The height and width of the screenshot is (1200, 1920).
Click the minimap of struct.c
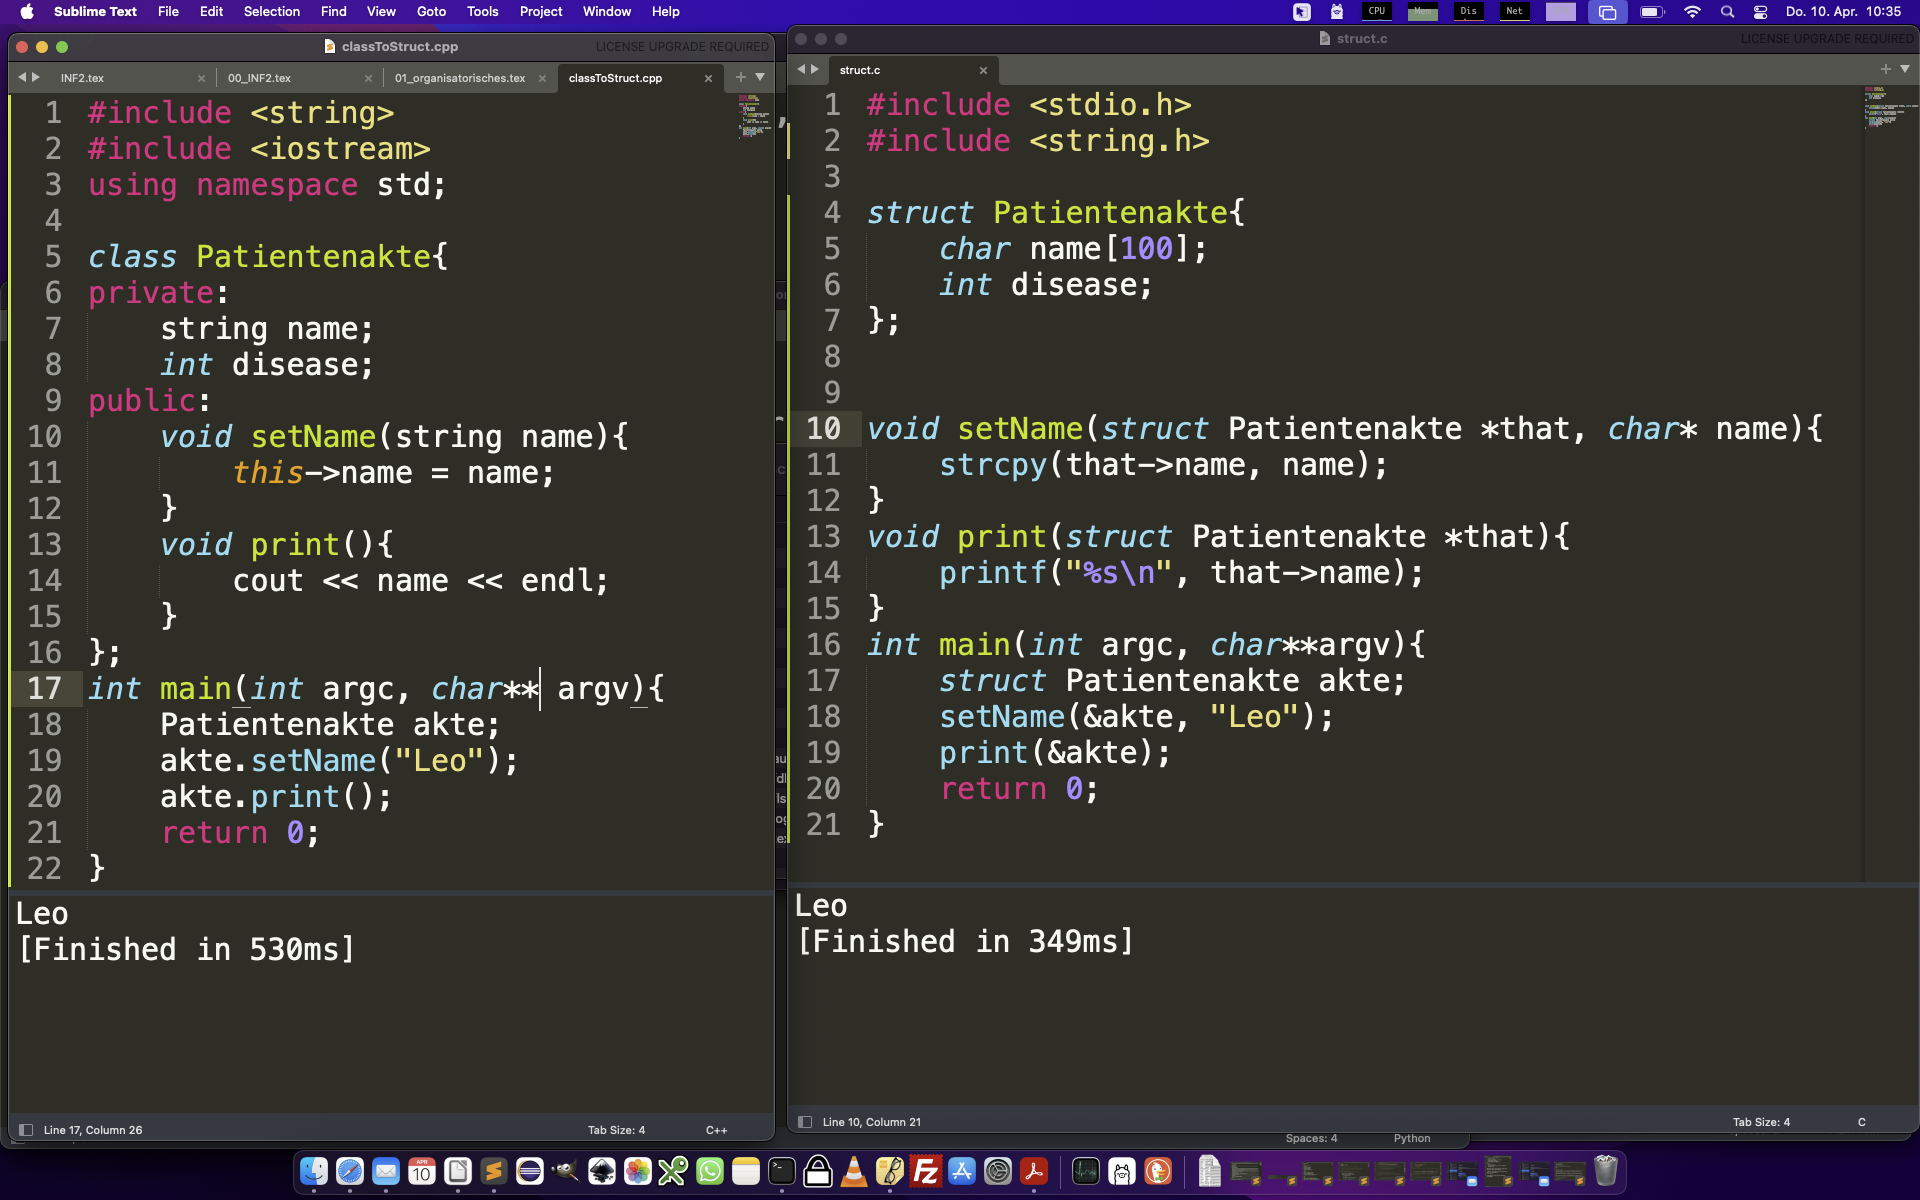point(1890,108)
